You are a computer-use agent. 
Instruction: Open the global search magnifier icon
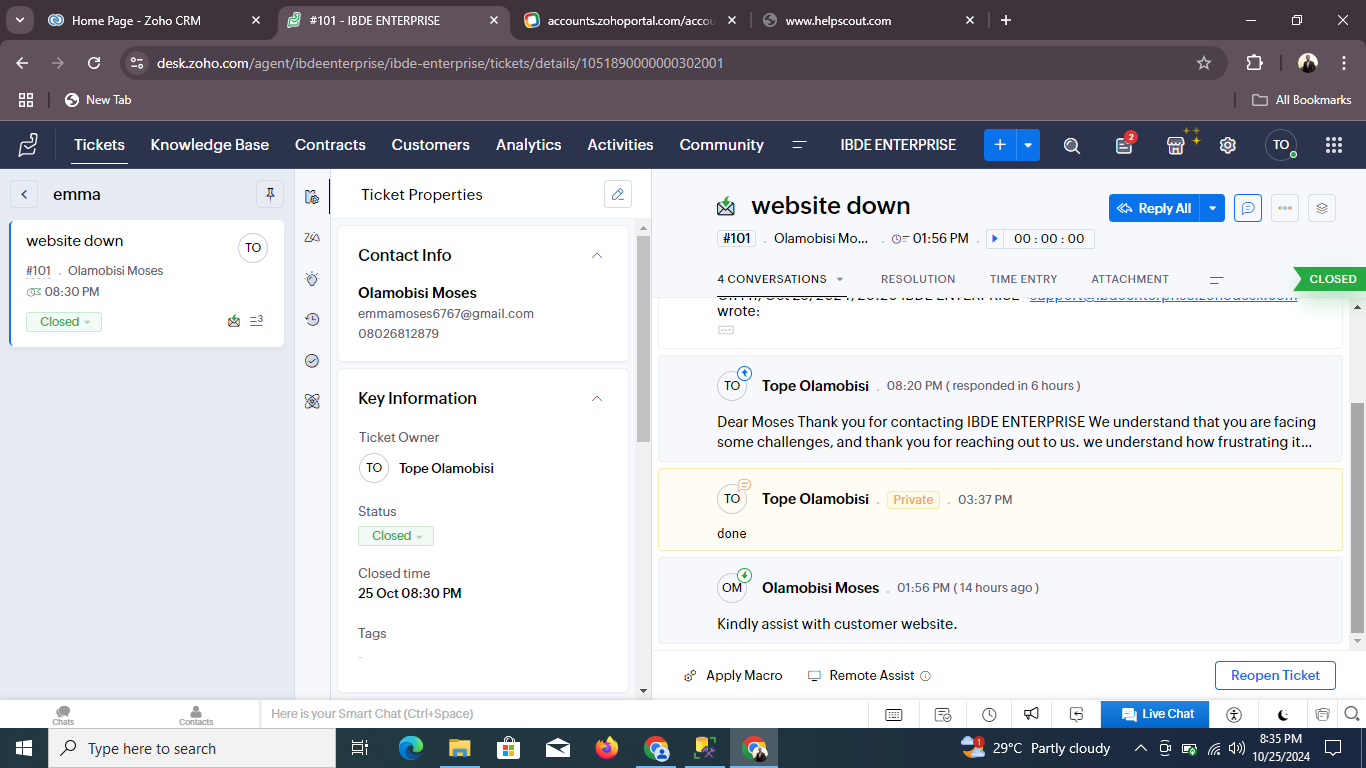tap(1072, 145)
